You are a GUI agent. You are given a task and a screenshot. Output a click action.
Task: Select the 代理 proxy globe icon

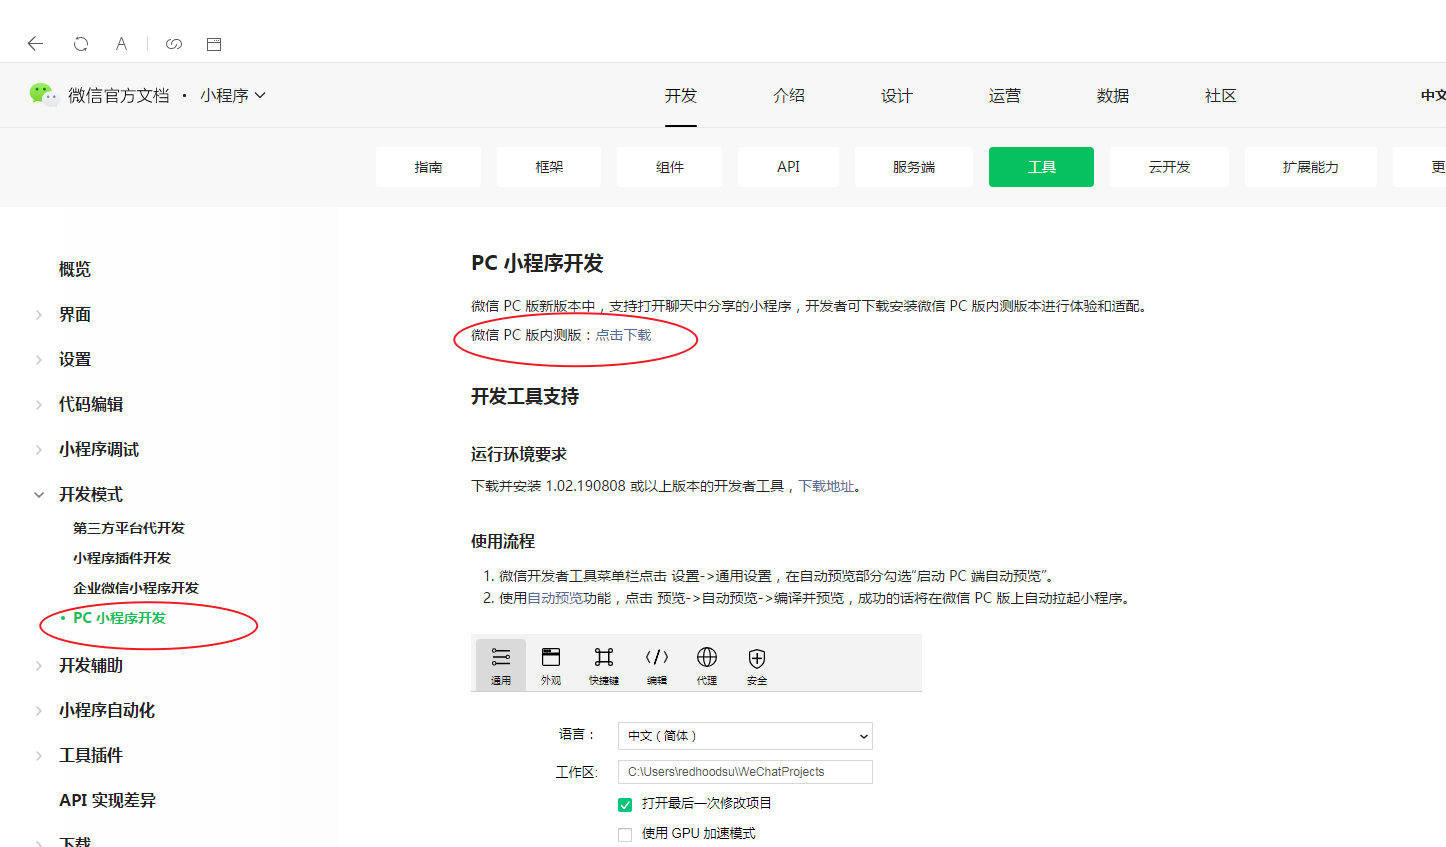click(707, 665)
